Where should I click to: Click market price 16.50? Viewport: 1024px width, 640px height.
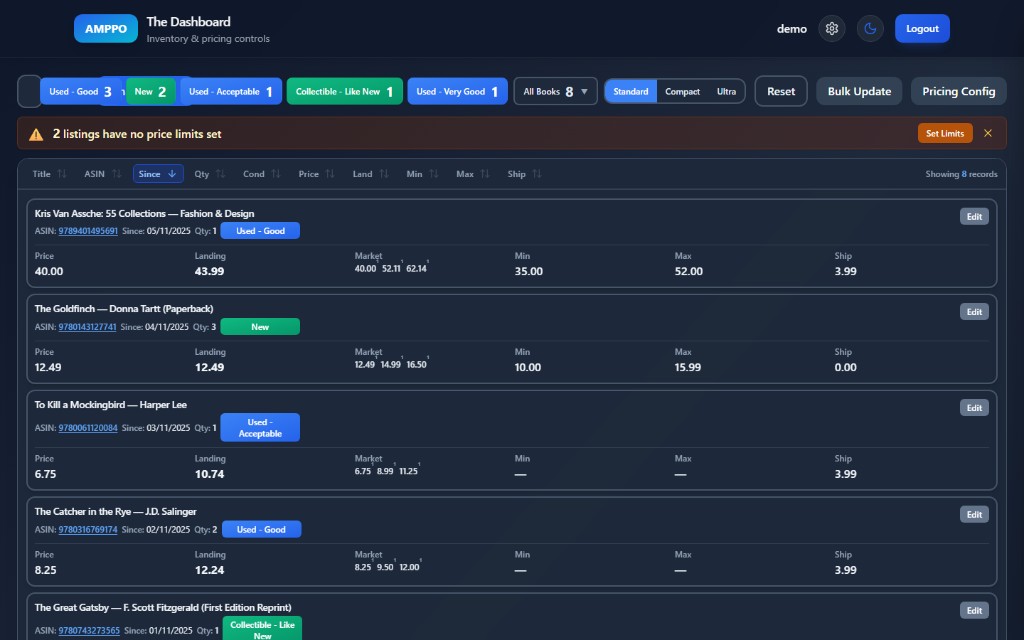(416, 364)
